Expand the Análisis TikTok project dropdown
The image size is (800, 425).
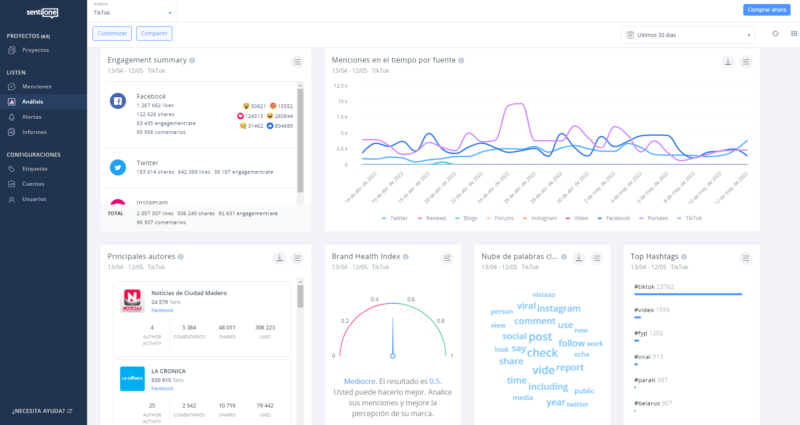[132, 10]
